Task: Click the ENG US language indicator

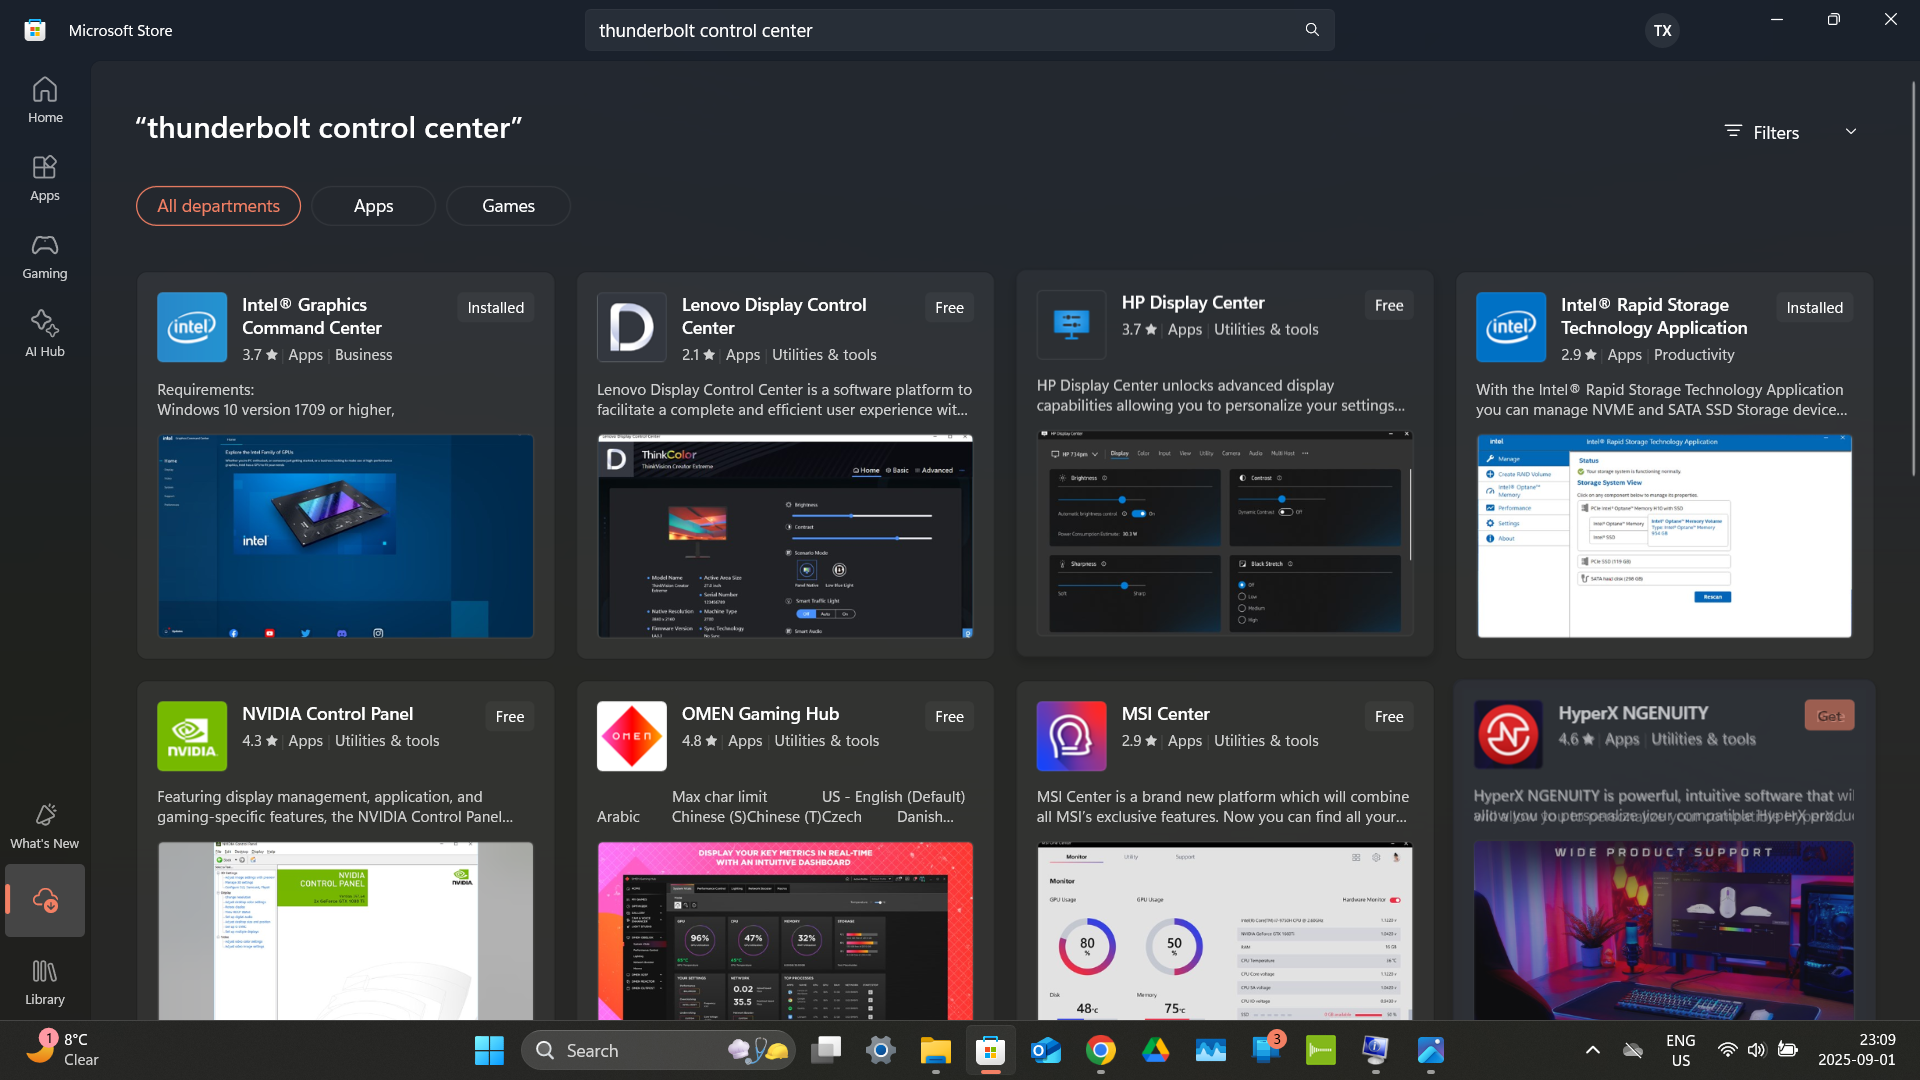Action: coord(1680,1050)
